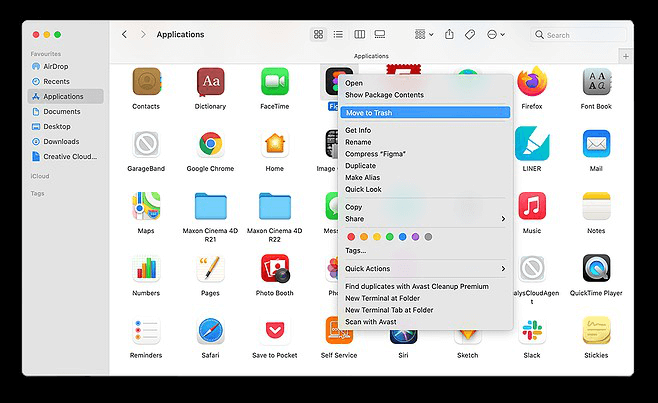The height and width of the screenshot is (403, 658).
Task: Select the Font Book app icon
Action: coord(596,82)
